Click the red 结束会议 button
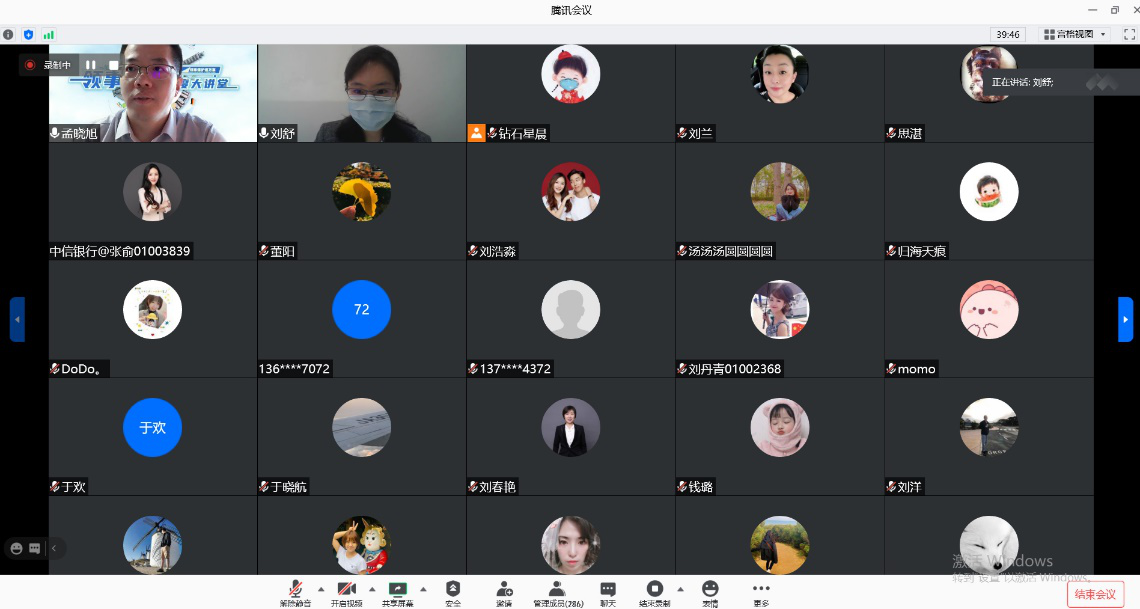This screenshot has width=1140, height=609. point(1095,594)
